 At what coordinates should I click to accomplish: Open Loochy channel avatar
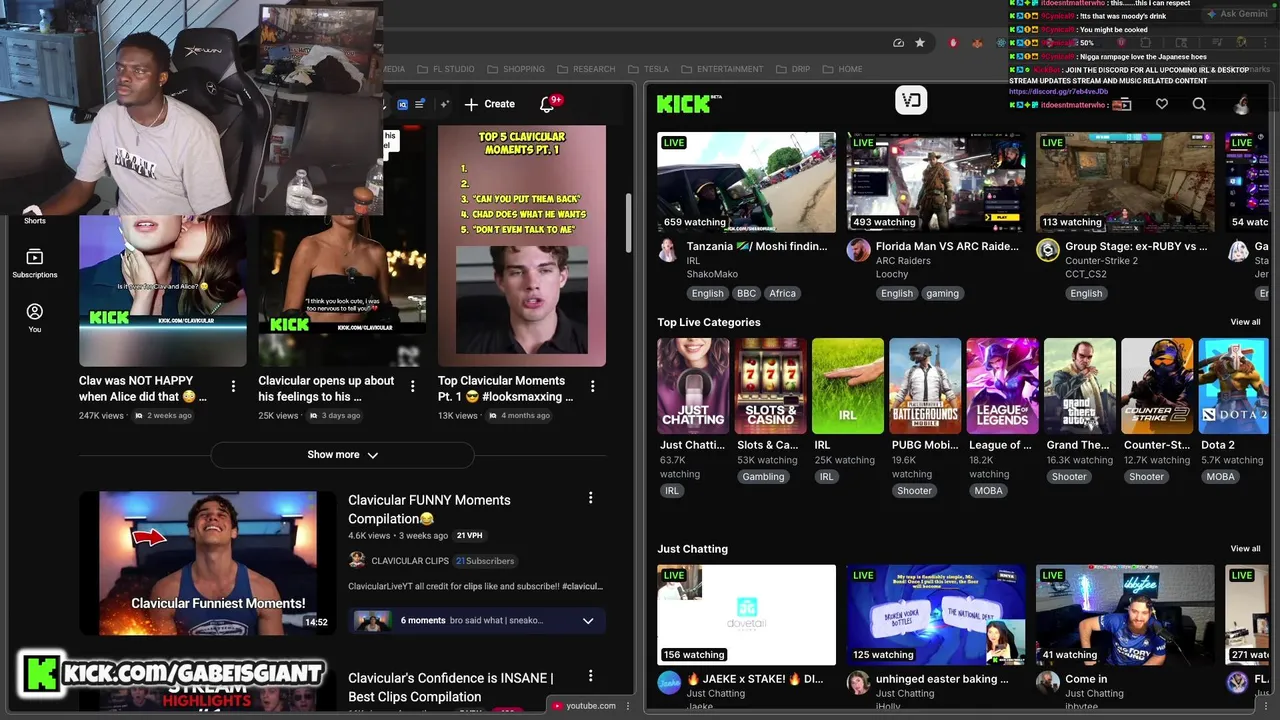tap(858, 251)
